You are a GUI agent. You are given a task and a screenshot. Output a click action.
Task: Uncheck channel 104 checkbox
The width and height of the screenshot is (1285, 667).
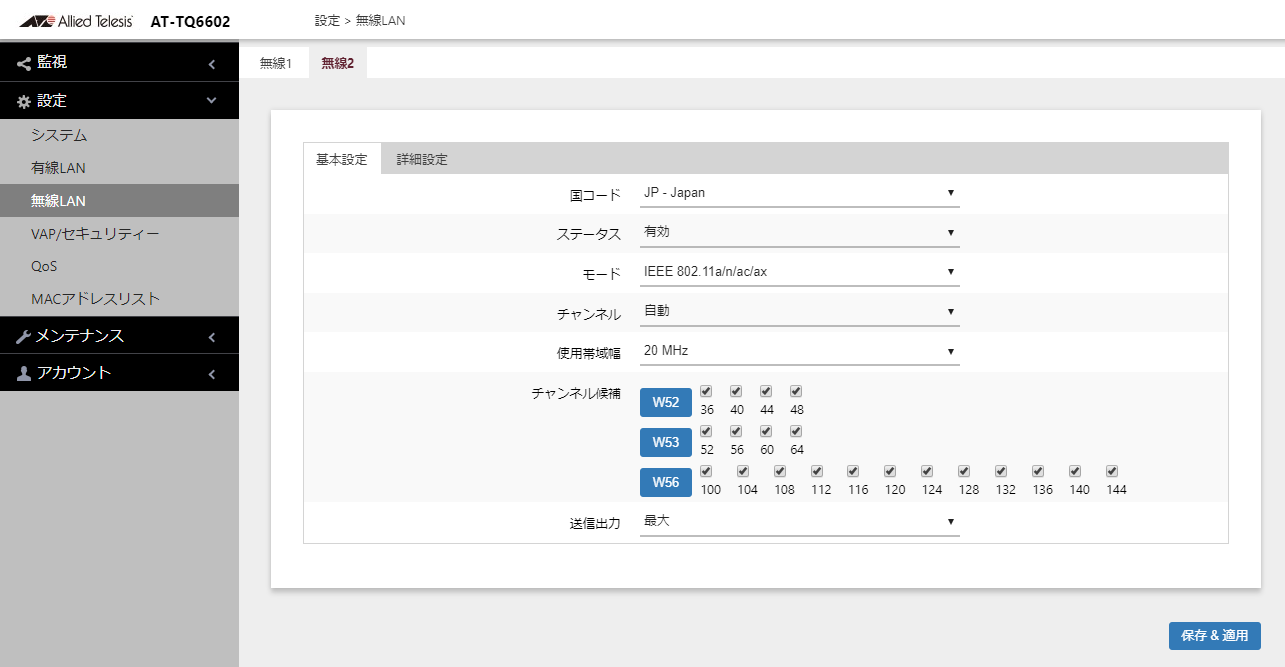click(x=743, y=471)
